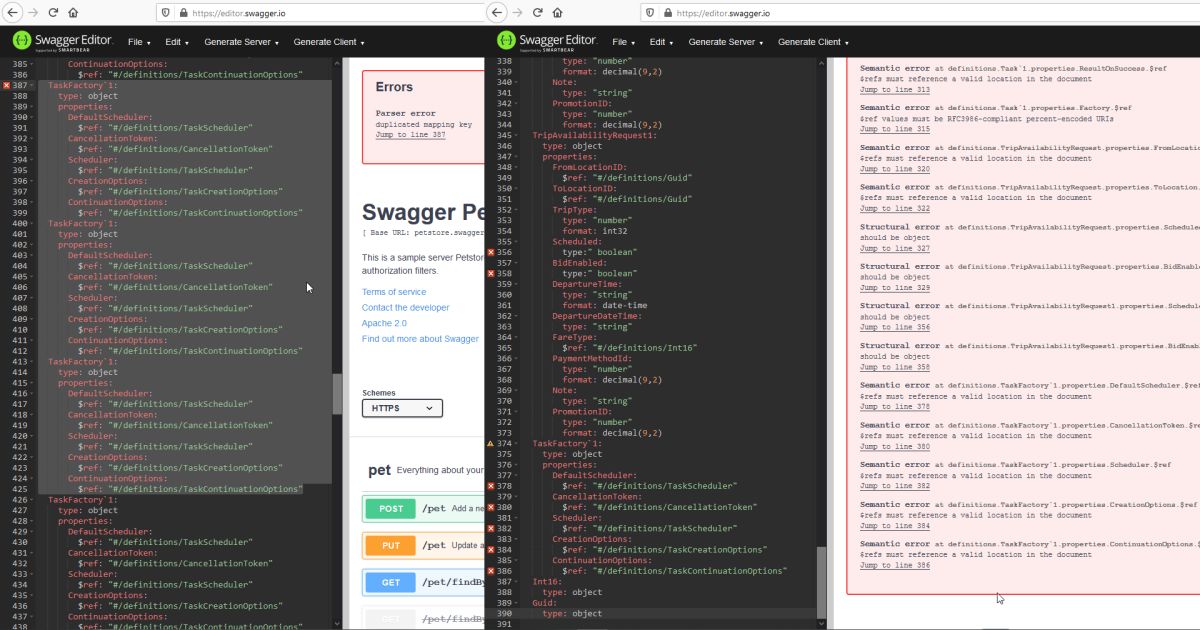
Task: Click Jump to line 313 link
Action: point(894,90)
